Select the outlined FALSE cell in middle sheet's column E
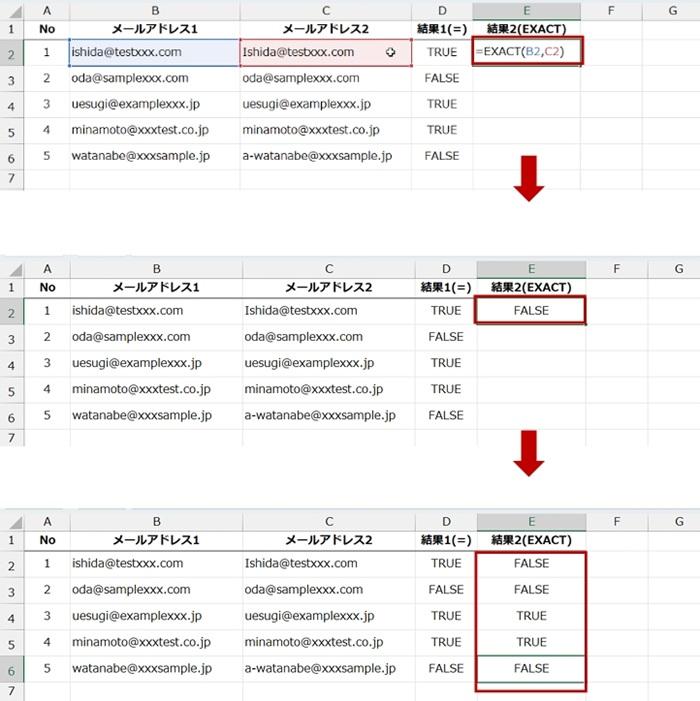The width and height of the screenshot is (700, 701). [530, 311]
